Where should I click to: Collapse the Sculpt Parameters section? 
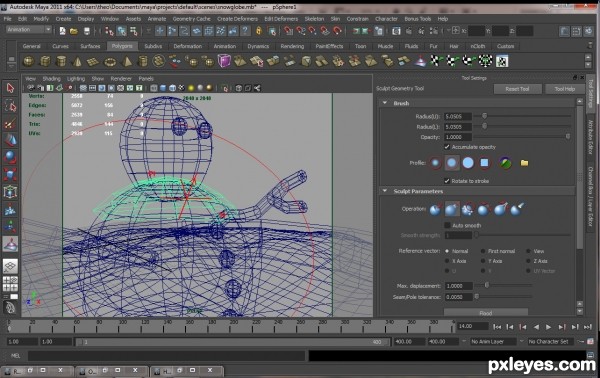(385, 191)
